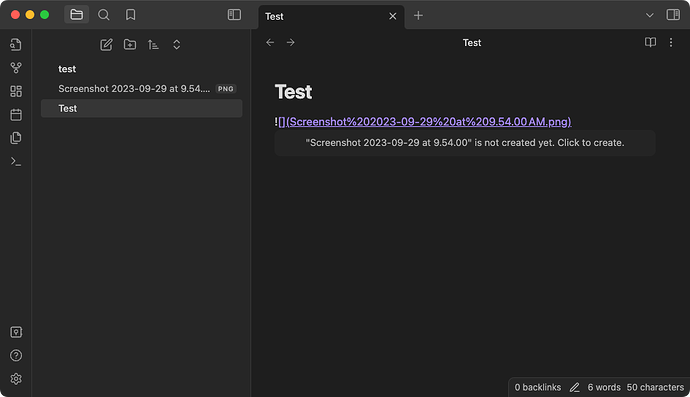Image resolution: width=690 pixels, height=397 pixels.
Task: Switch to reading view book icon
Action: click(650, 42)
